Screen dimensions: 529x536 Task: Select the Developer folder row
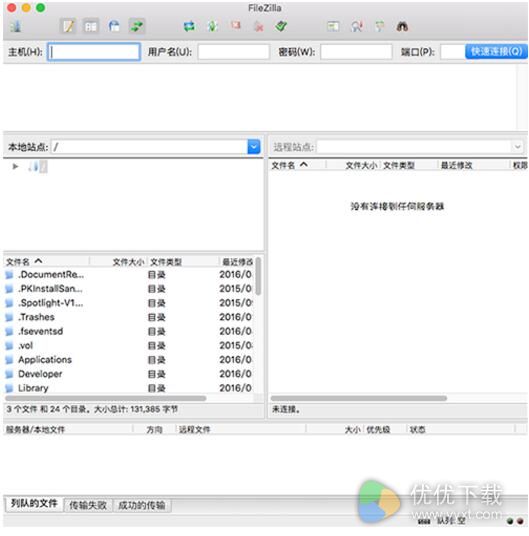coord(129,374)
